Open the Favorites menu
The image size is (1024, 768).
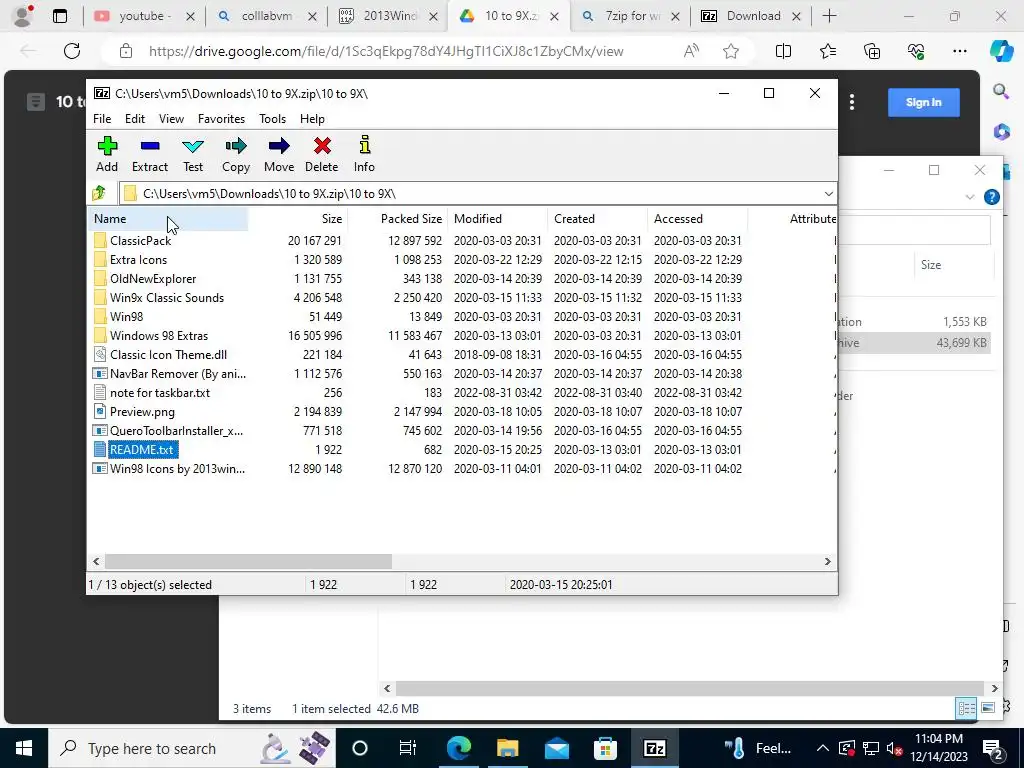(221, 119)
